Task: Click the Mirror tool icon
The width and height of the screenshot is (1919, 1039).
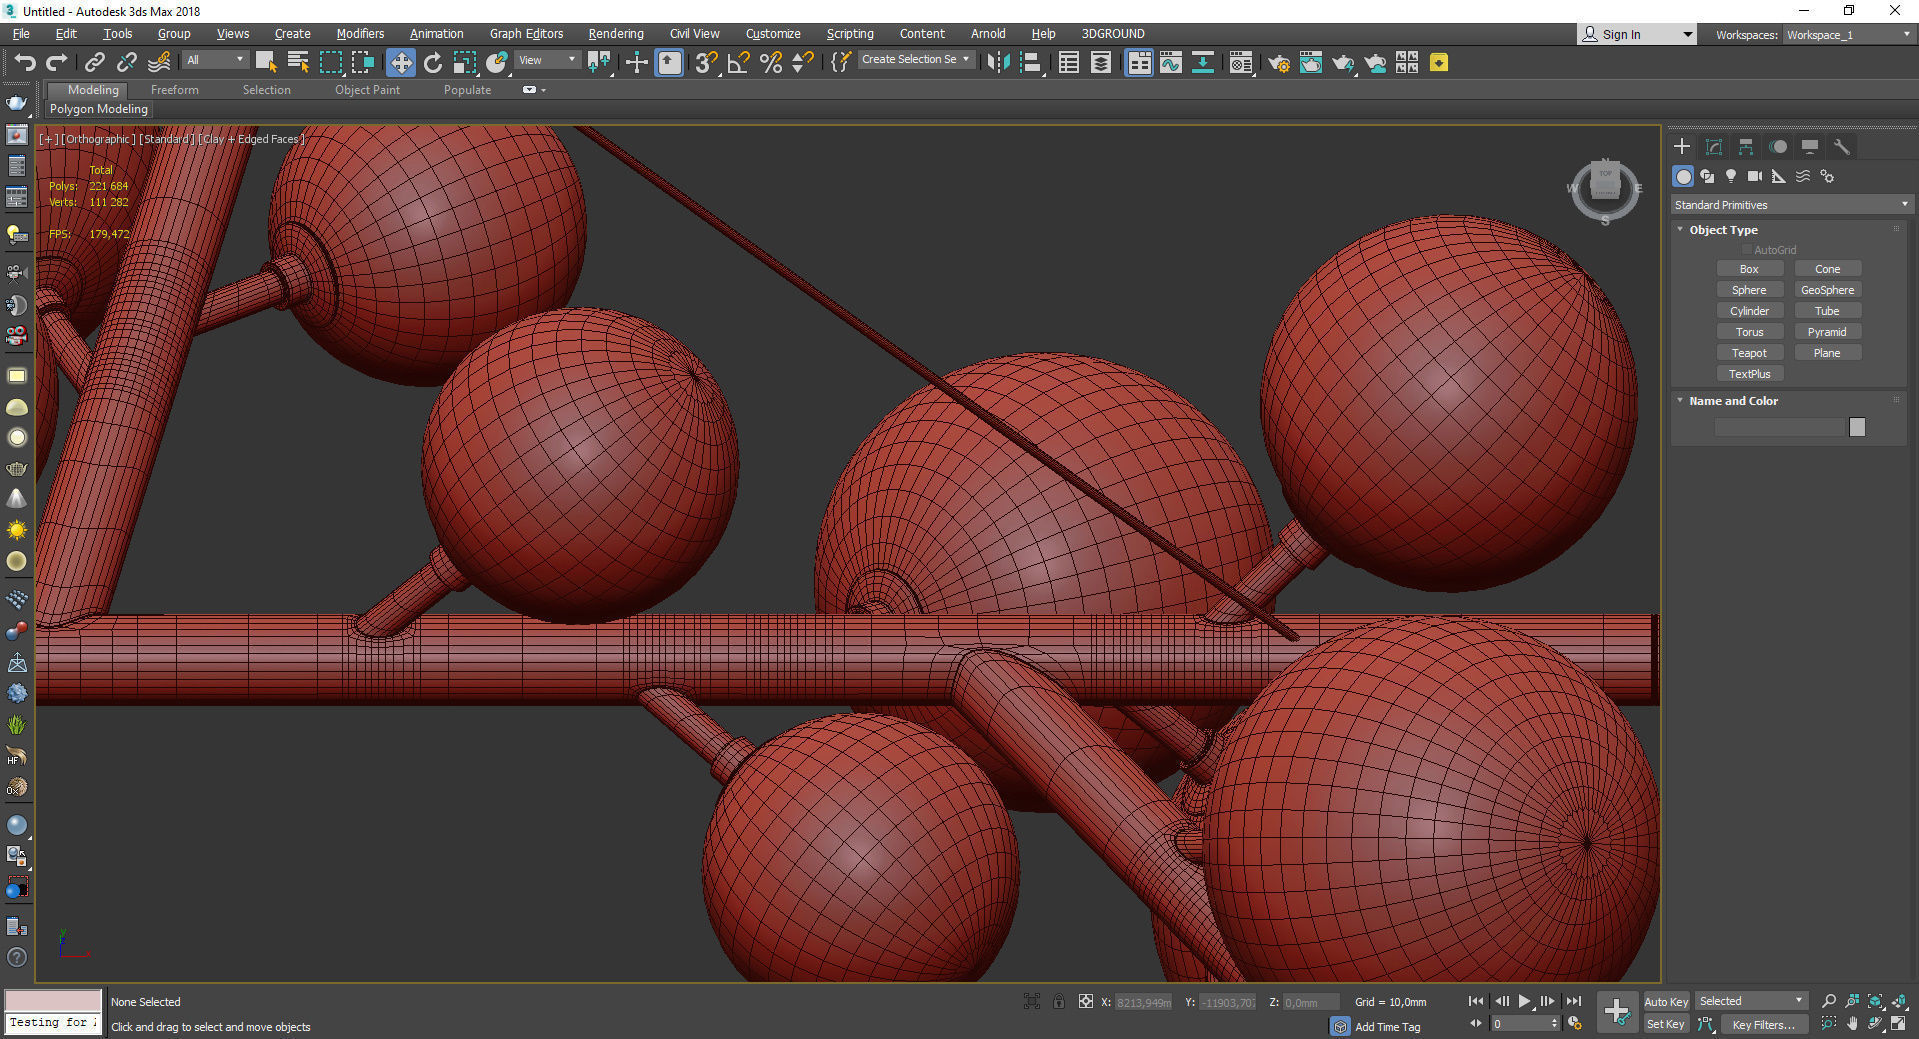Action: 997,63
